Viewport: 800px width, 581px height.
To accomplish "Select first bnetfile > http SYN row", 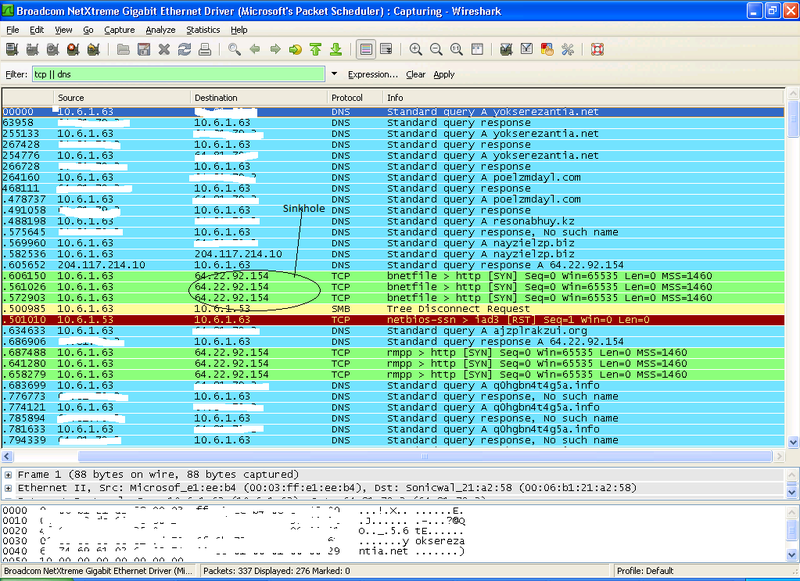I will (393, 276).
